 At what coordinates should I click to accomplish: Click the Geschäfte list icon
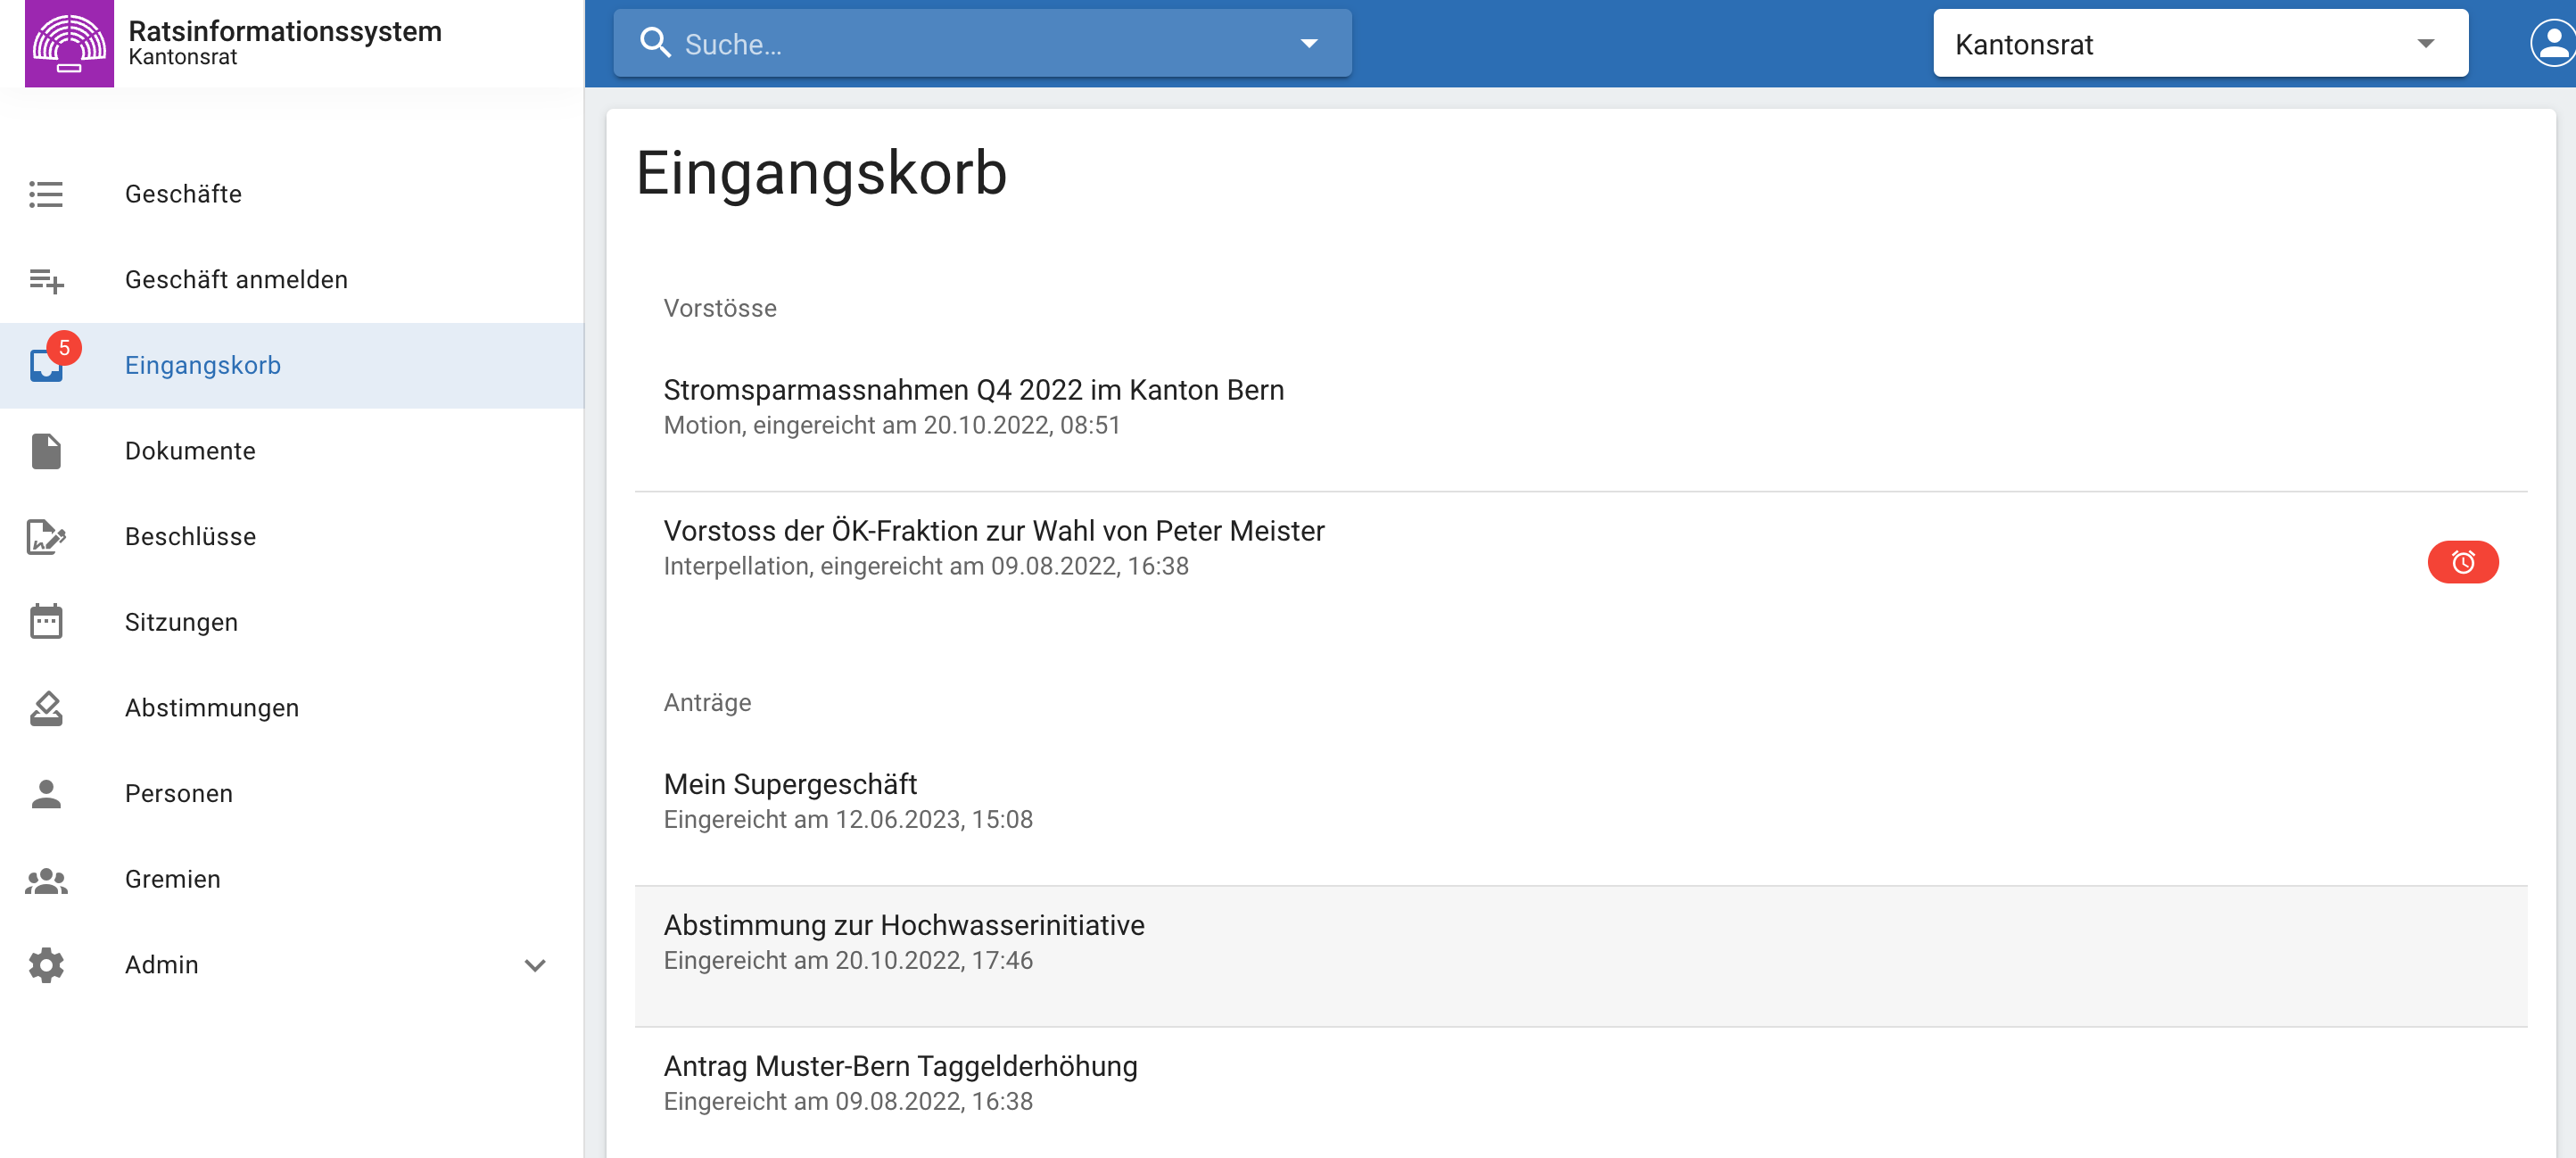[46, 194]
